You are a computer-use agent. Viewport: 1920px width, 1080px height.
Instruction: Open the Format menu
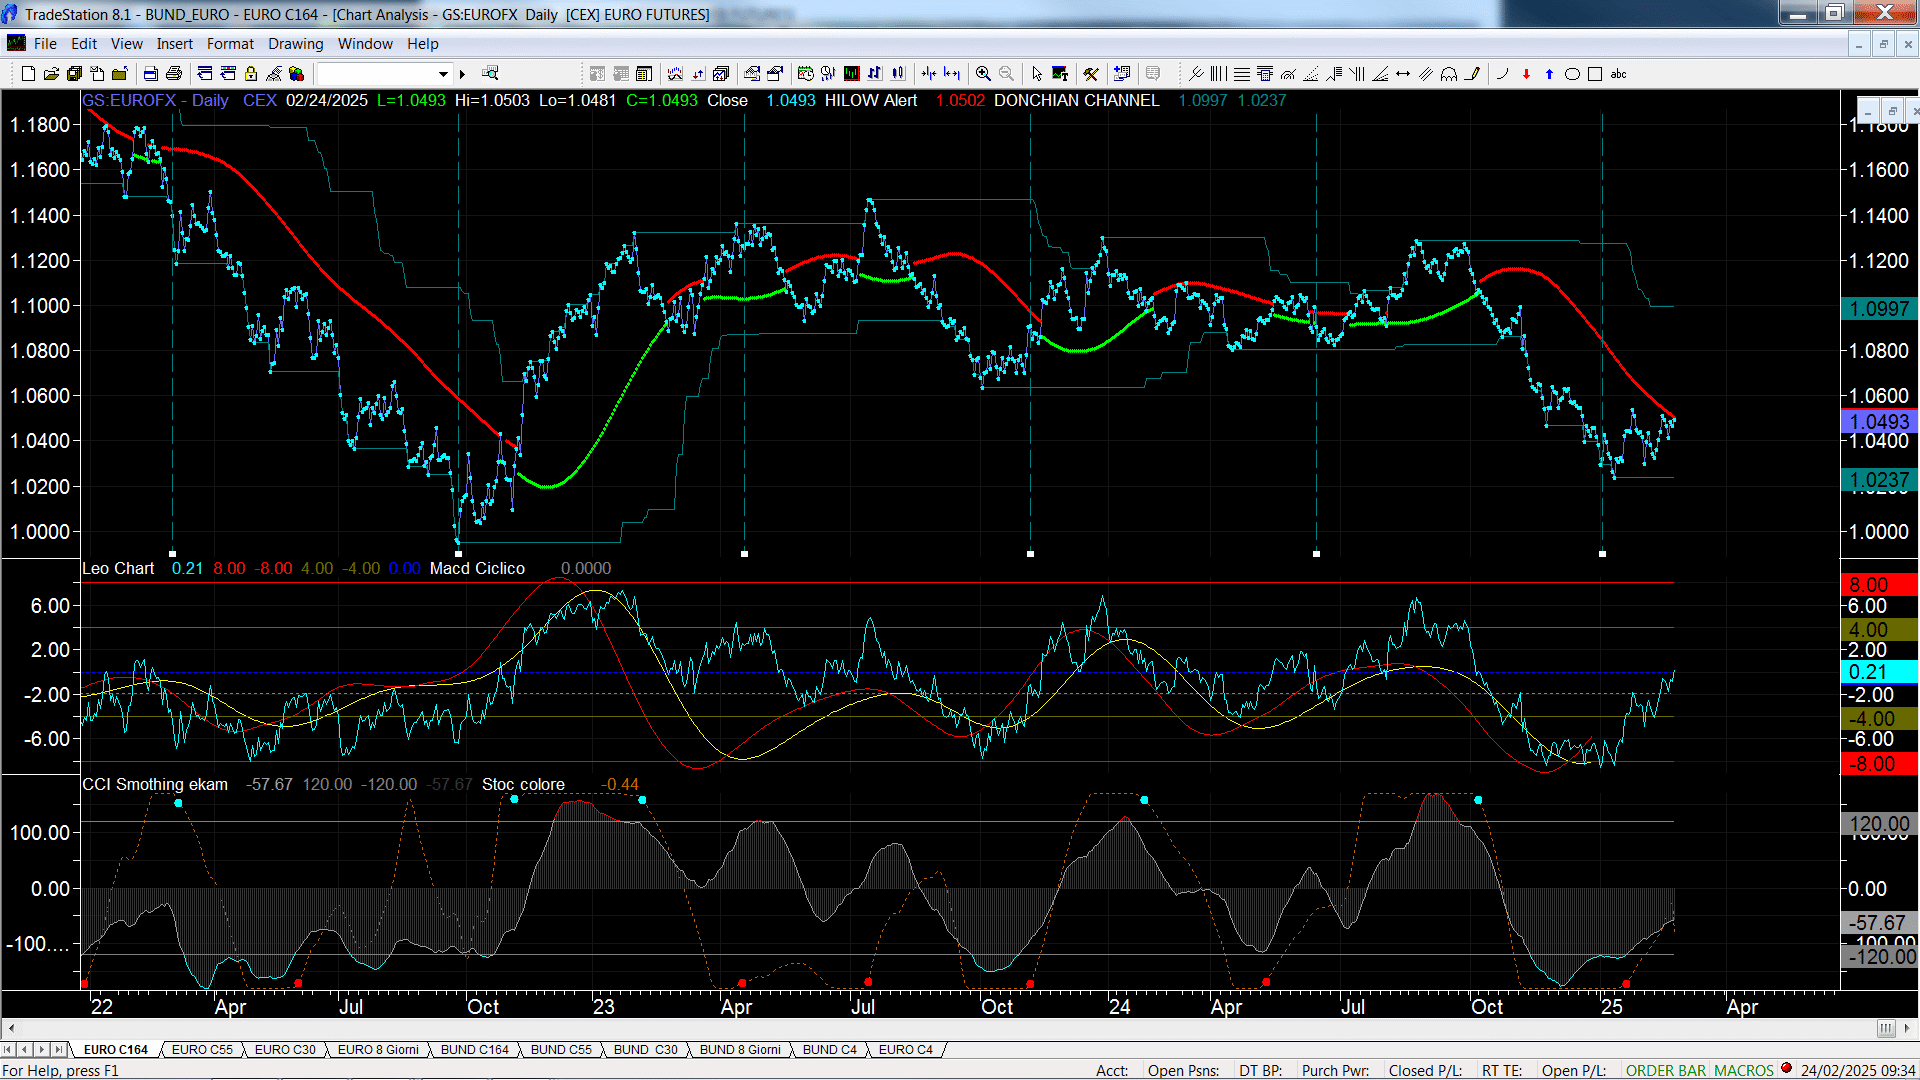230,44
